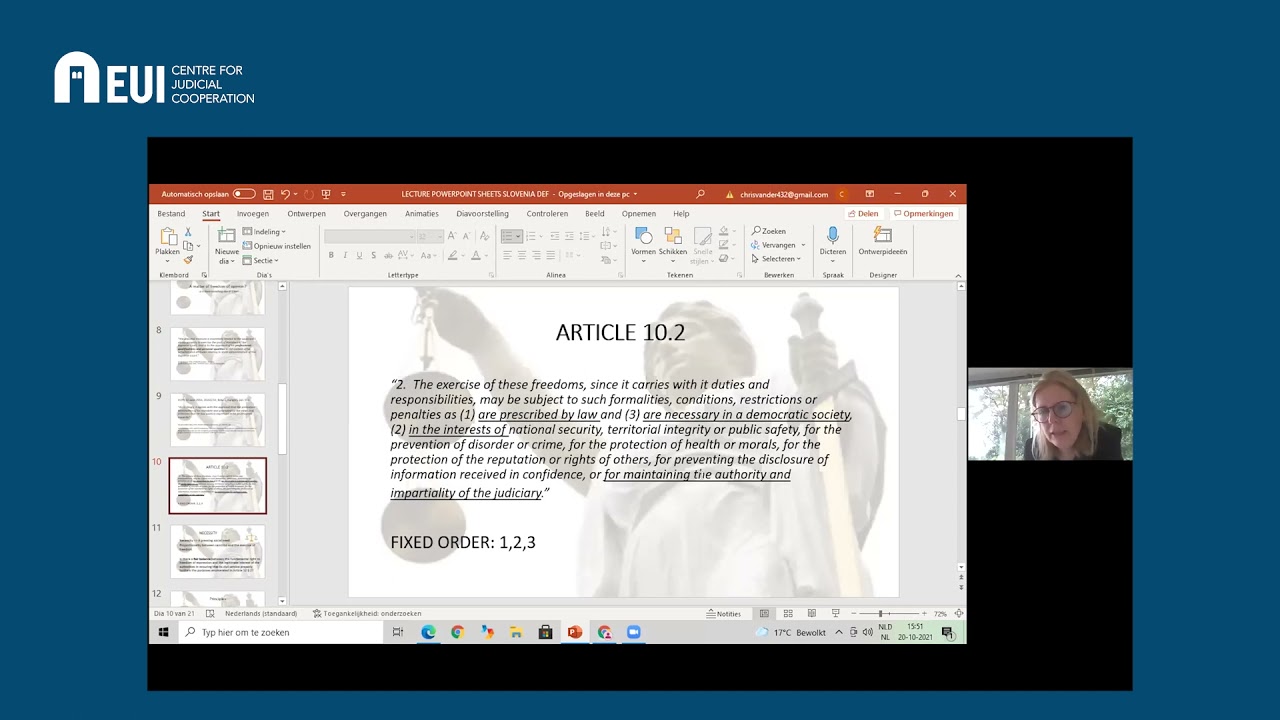Select slide 9 thumbnail
The height and width of the screenshot is (720, 1280).
(x=217, y=419)
